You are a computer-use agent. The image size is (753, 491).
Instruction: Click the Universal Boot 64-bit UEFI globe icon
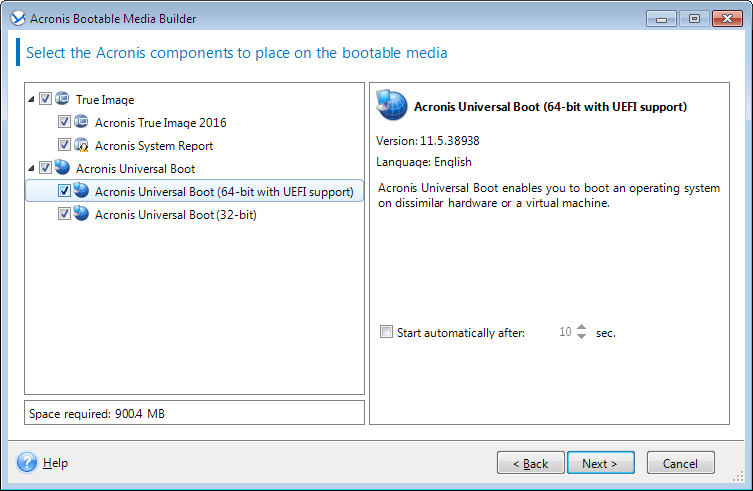82,191
